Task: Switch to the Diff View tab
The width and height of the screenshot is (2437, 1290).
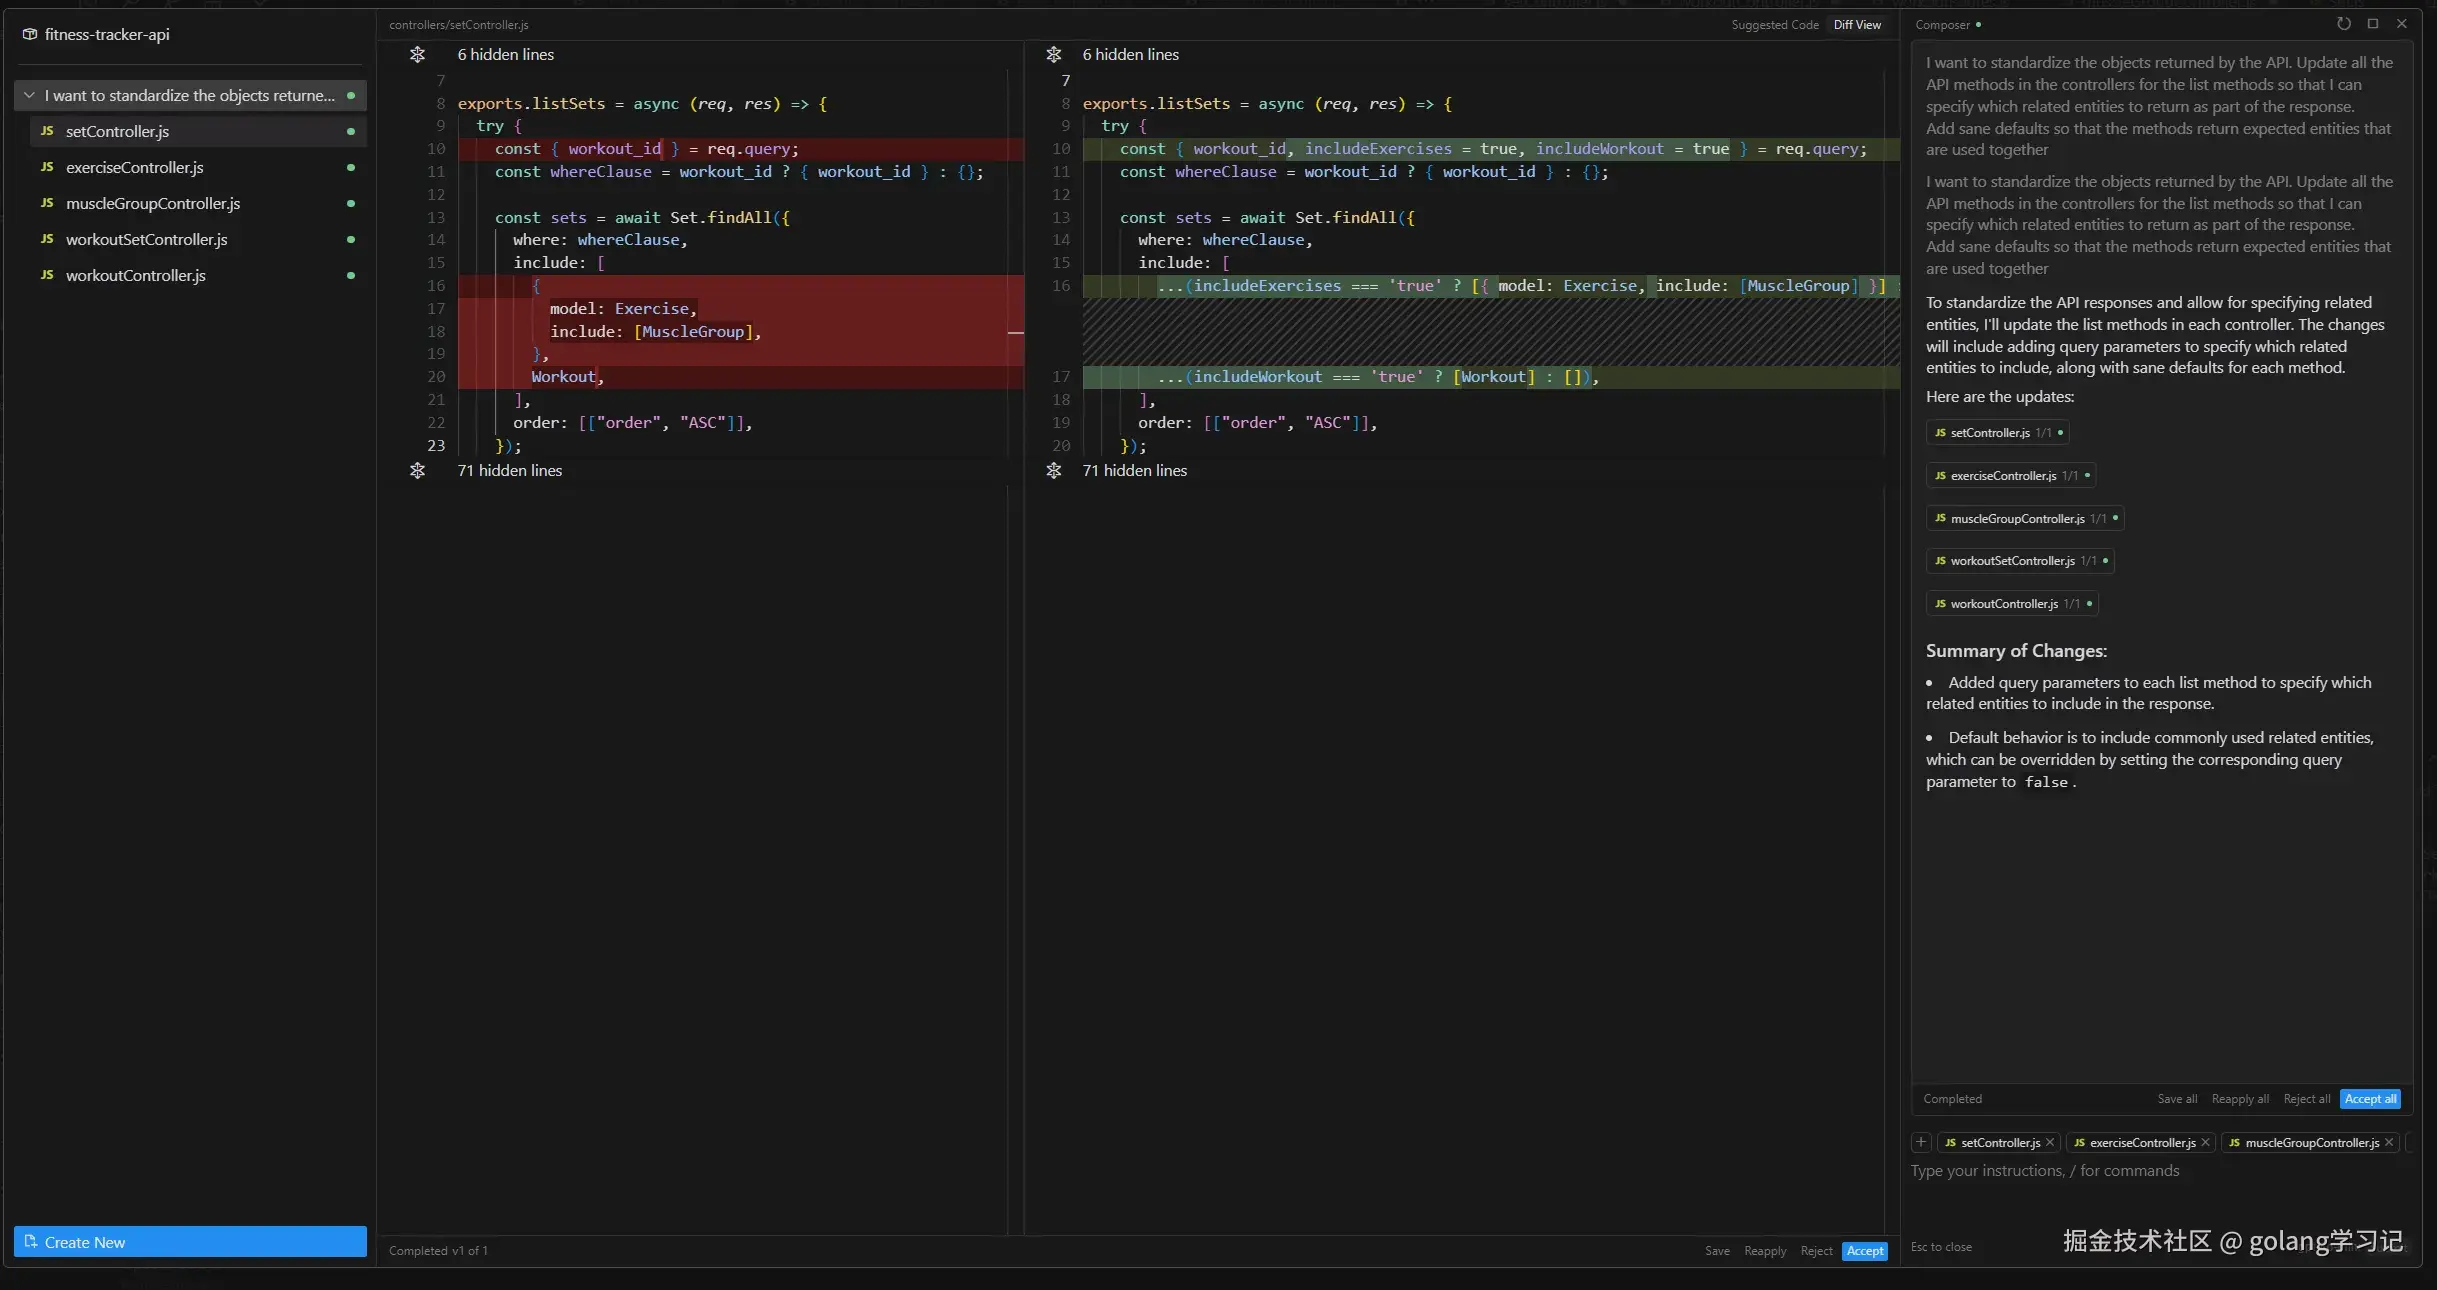Action: pyautogui.click(x=1857, y=25)
